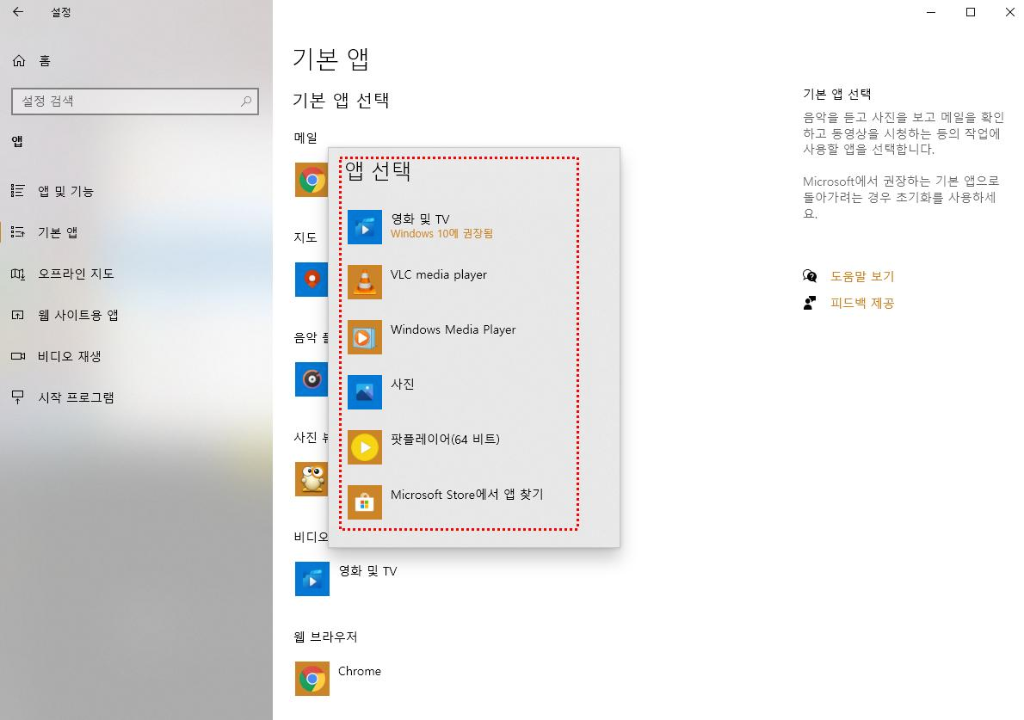Viewport: 1024px width, 720px height.
Task: Choose the VLC media player cone icon
Action: pos(364,282)
